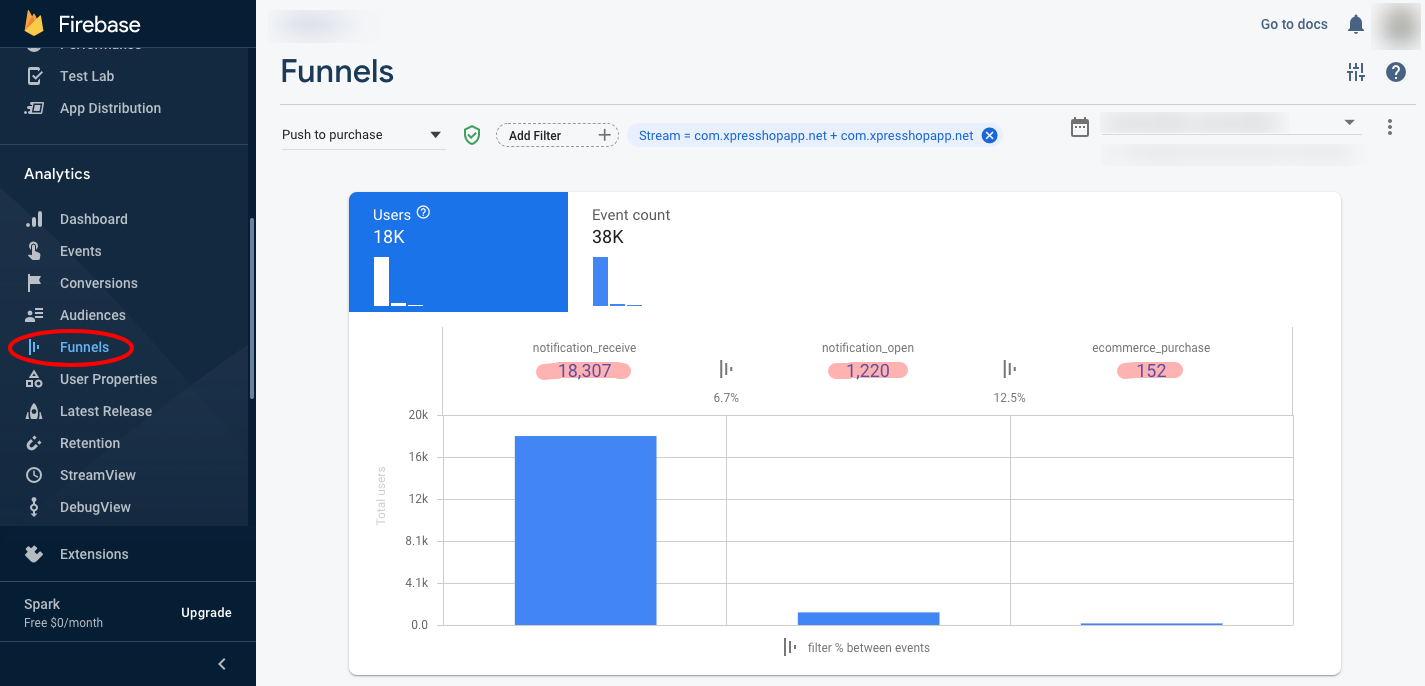Toggle filter between notification_receive and notification_open
Screen dimensions: 1425x686
(726, 370)
